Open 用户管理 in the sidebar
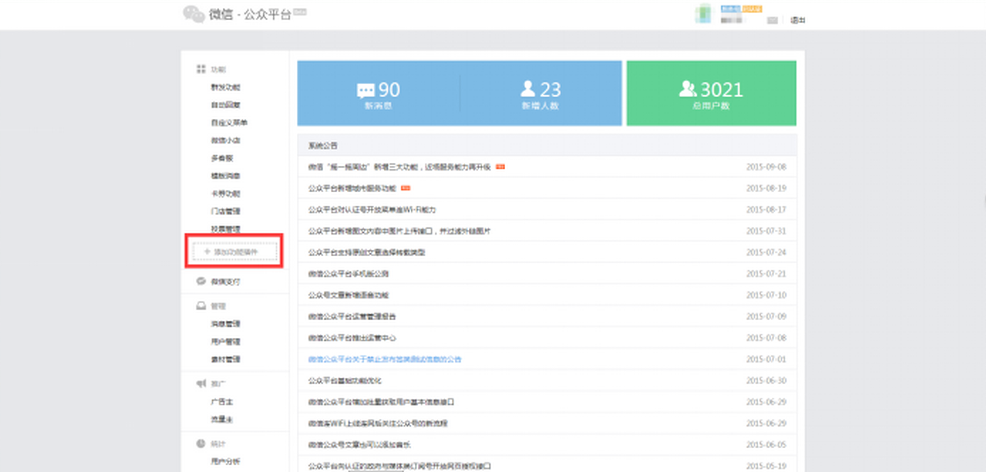The height and width of the screenshot is (473, 986). coord(225,342)
